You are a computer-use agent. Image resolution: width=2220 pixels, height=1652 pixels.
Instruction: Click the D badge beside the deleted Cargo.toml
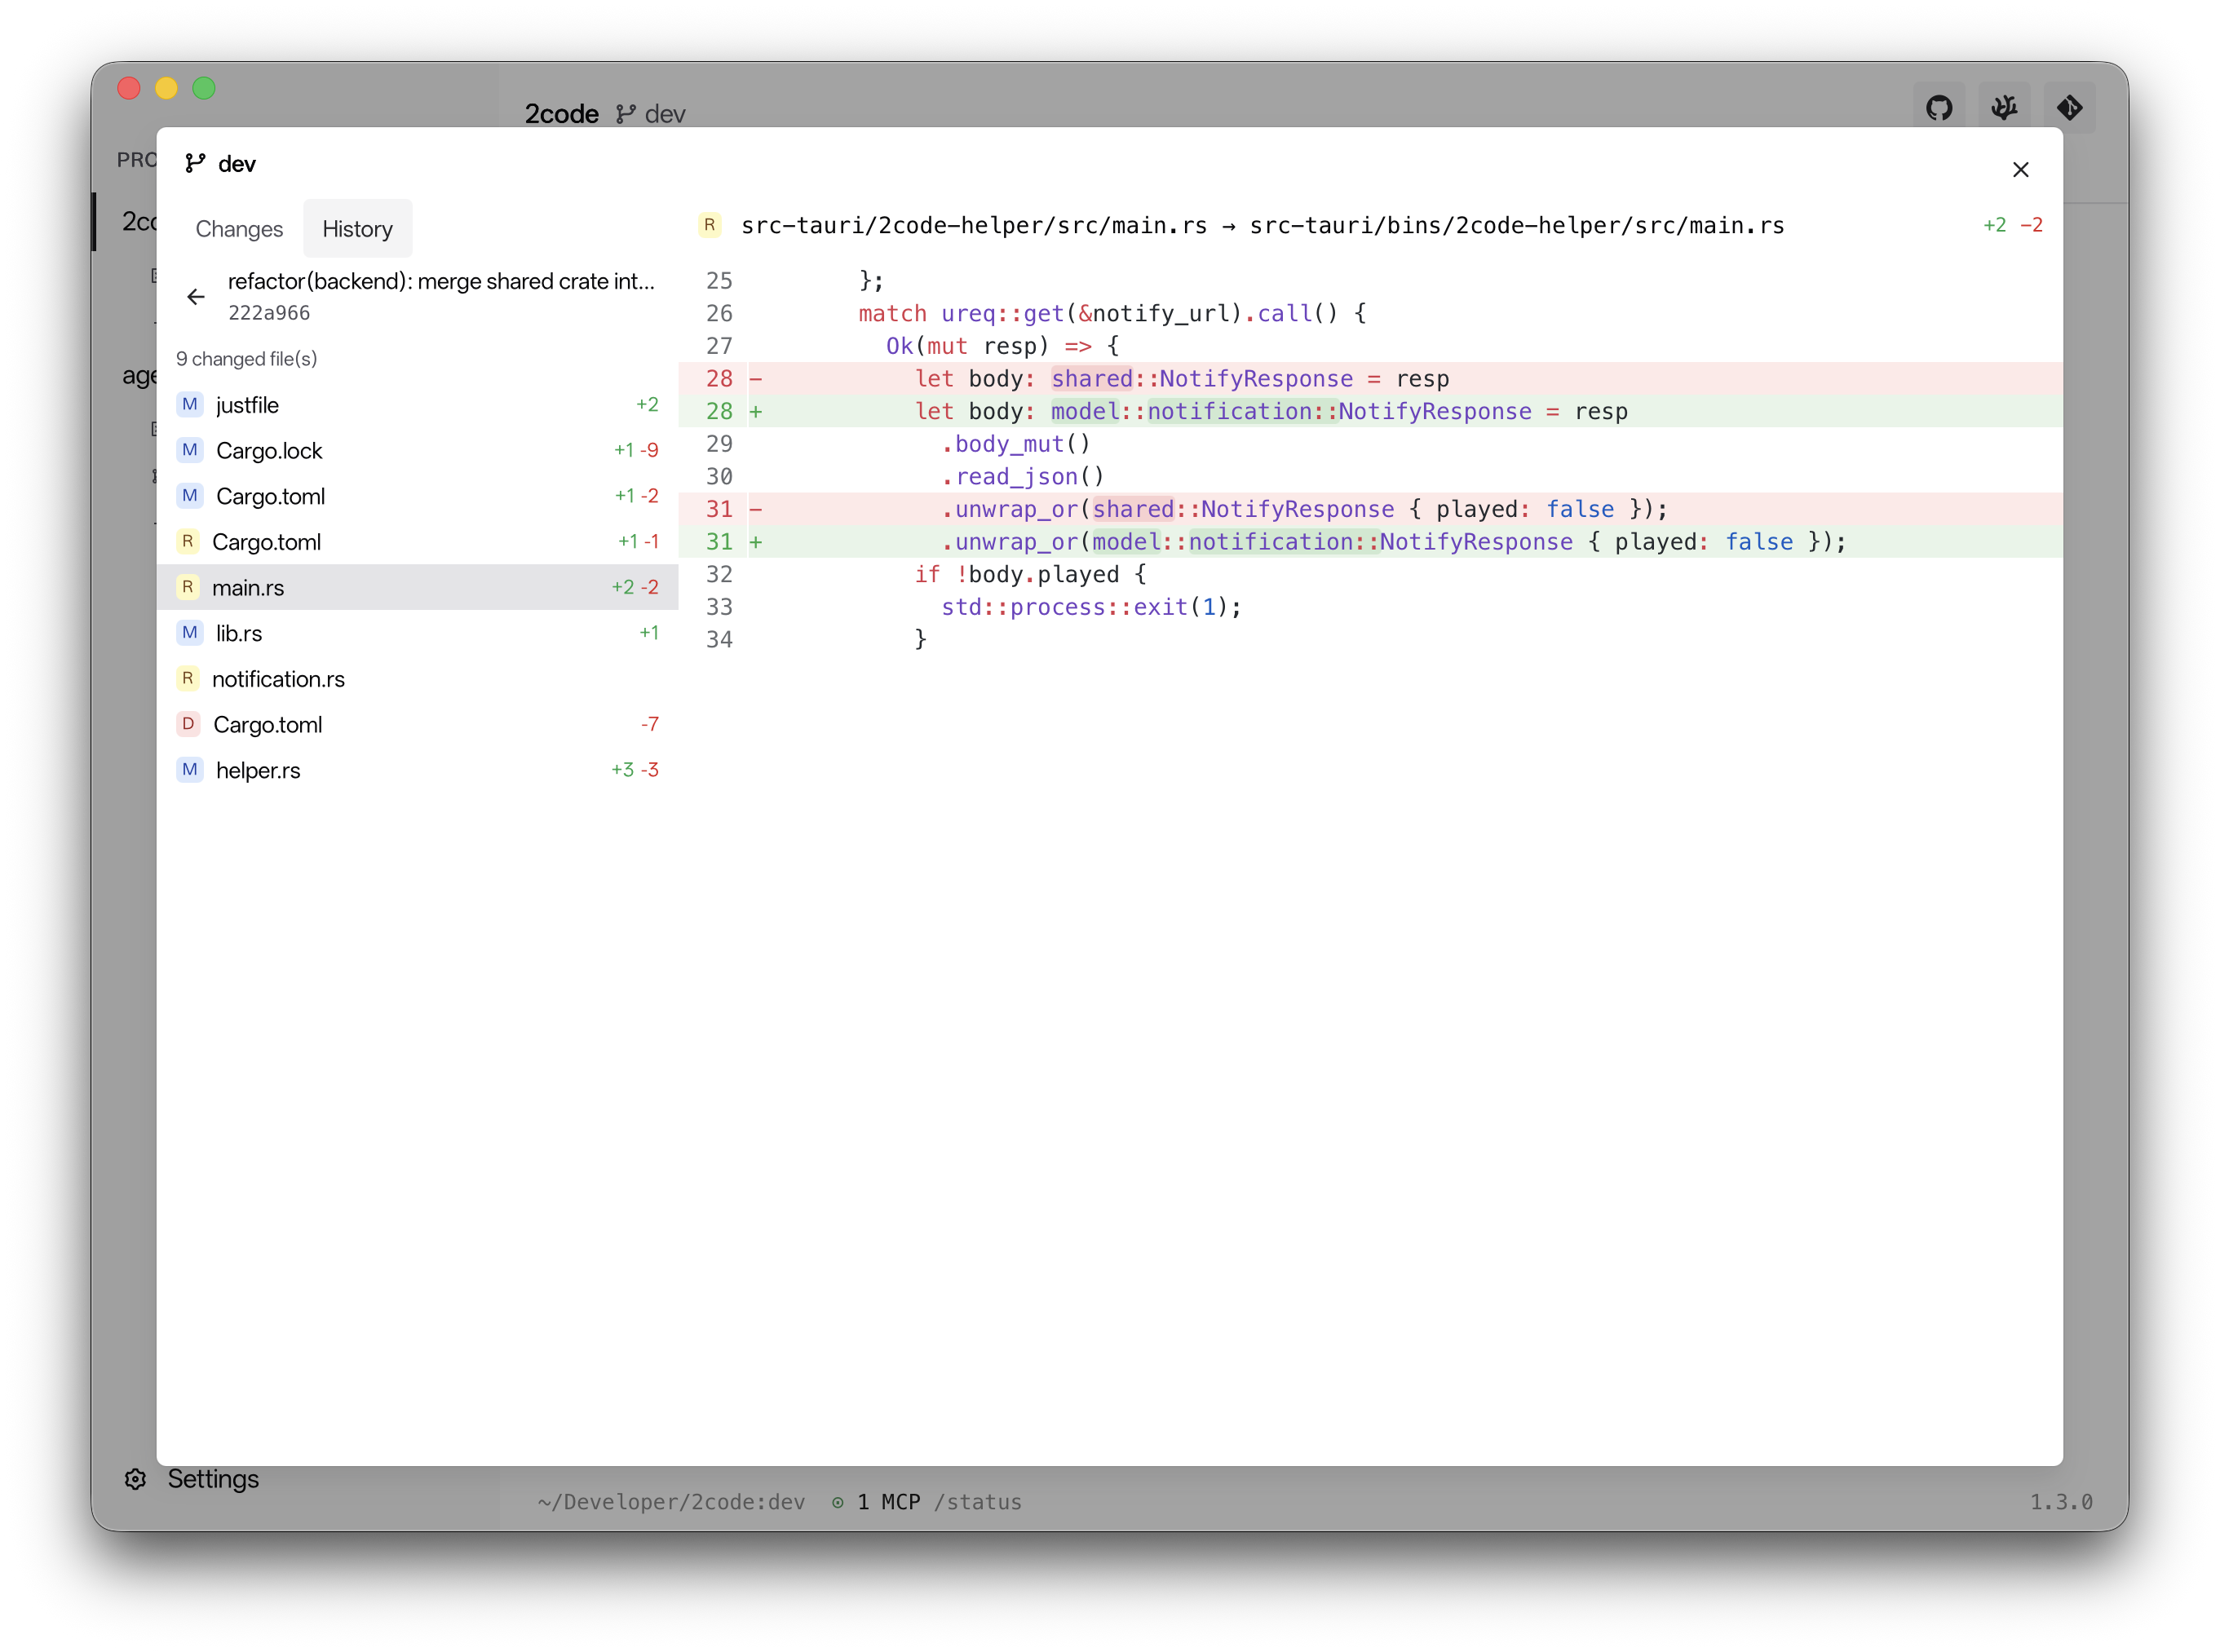pyautogui.click(x=189, y=723)
